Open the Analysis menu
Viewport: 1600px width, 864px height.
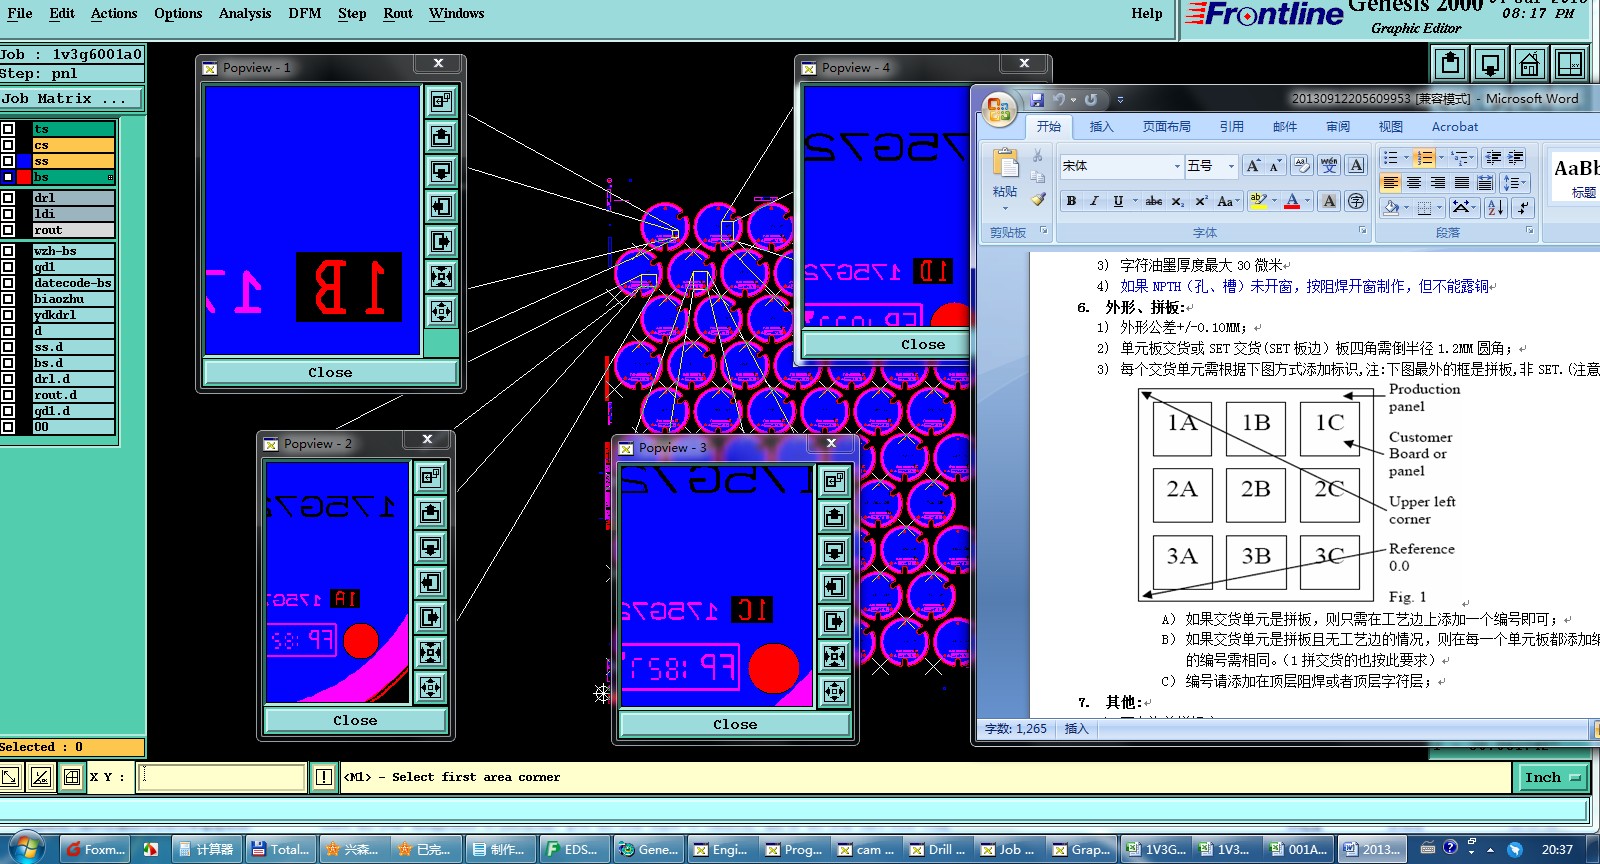[245, 13]
